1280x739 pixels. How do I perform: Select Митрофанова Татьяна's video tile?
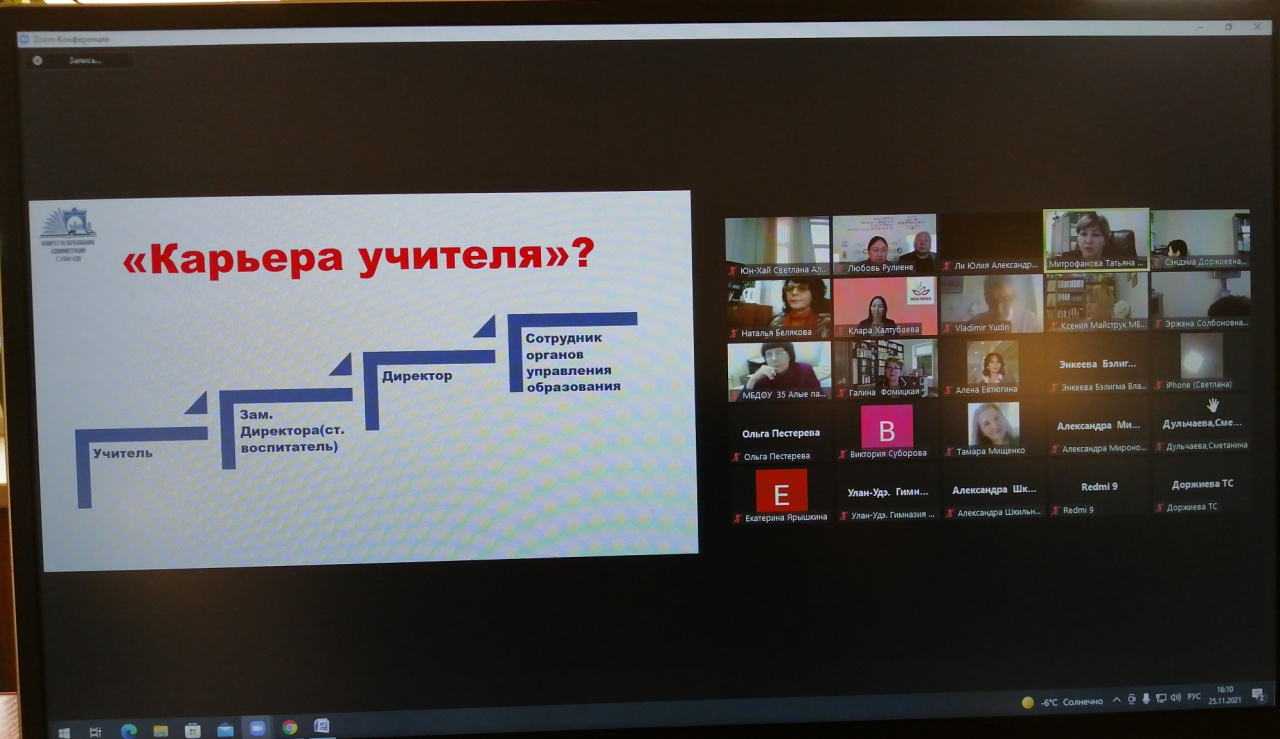point(1096,240)
